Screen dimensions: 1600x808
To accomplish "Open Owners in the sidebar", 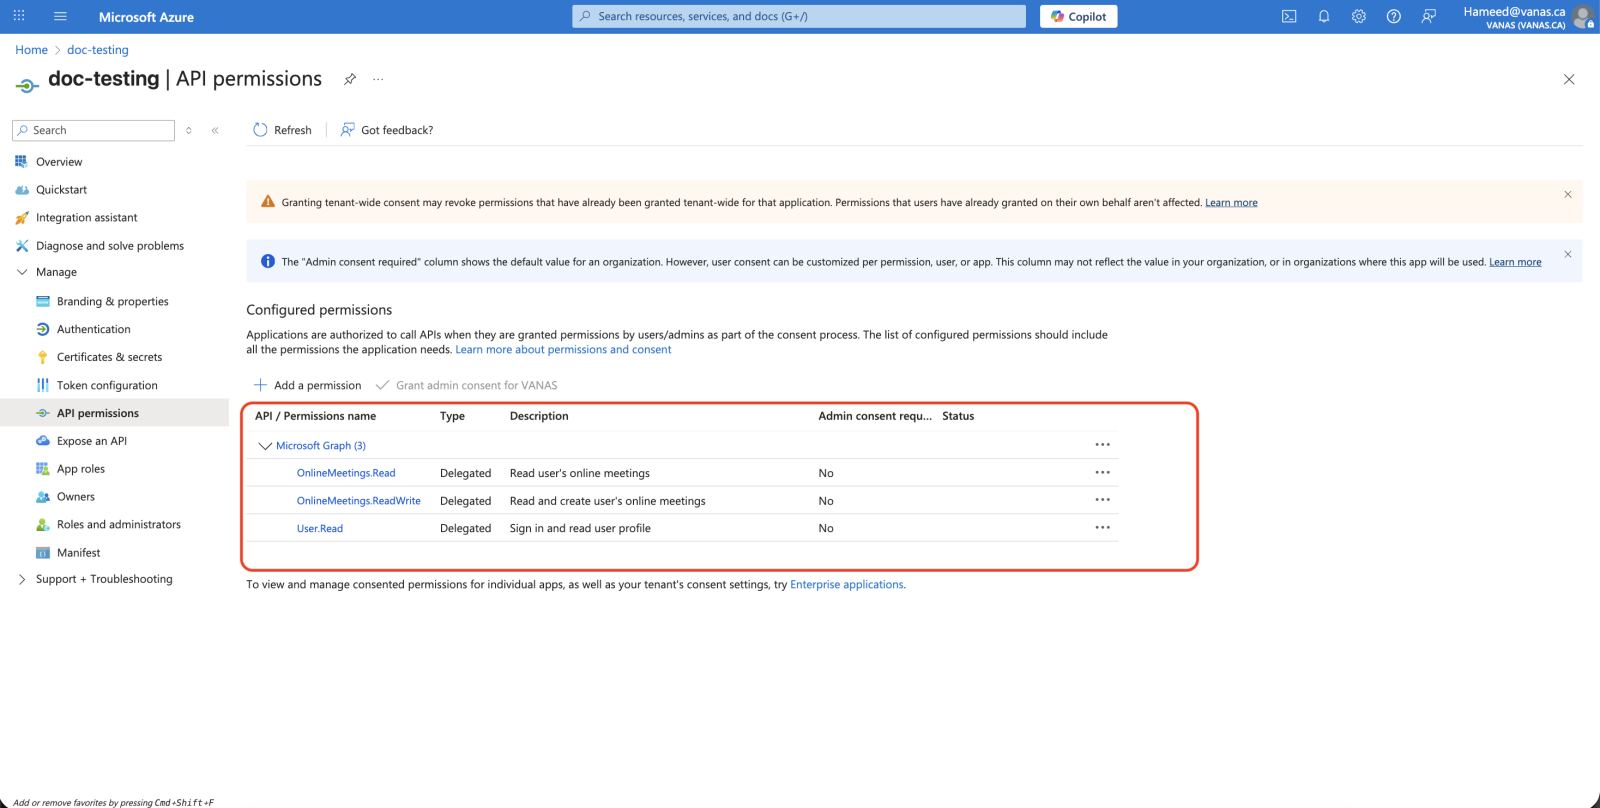I will 75,497.
